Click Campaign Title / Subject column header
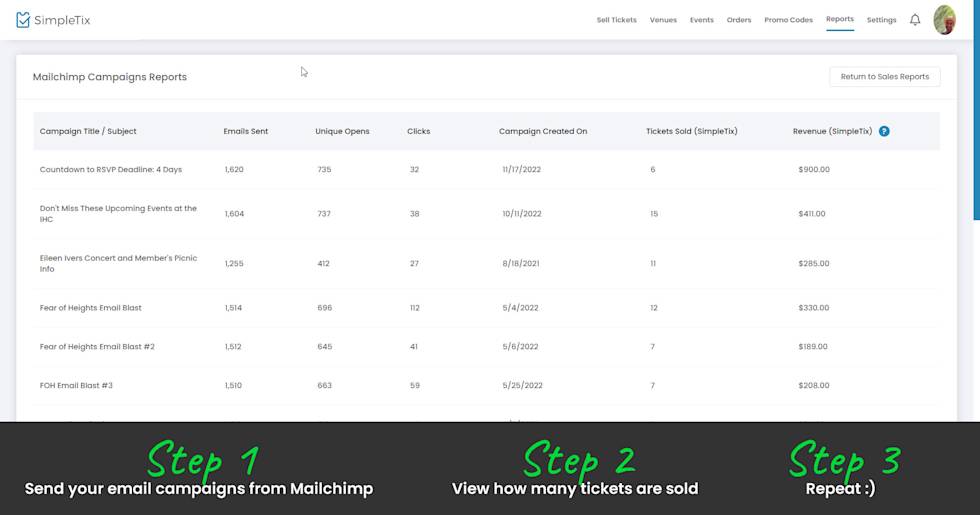Image resolution: width=980 pixels, height=515 pixels. [x=88, y=131]
